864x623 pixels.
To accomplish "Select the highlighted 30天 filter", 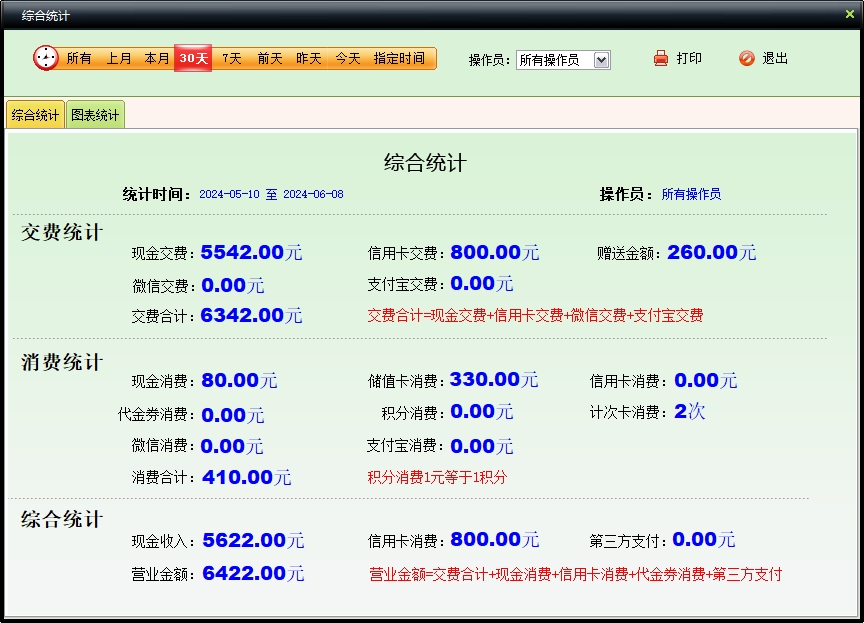I will pos(193,59).
